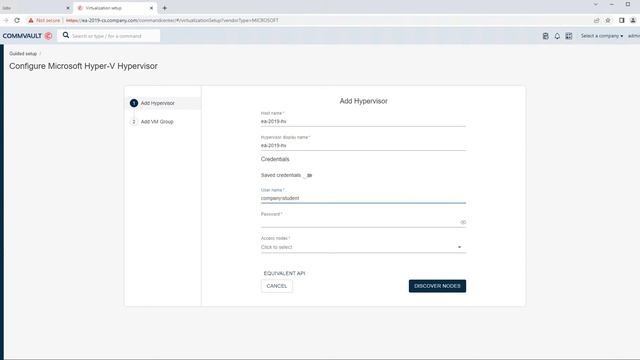The height and width of the screenshot is (360, 640).
Task: Close the Virtualization setup tab
Action: (151, 8)
